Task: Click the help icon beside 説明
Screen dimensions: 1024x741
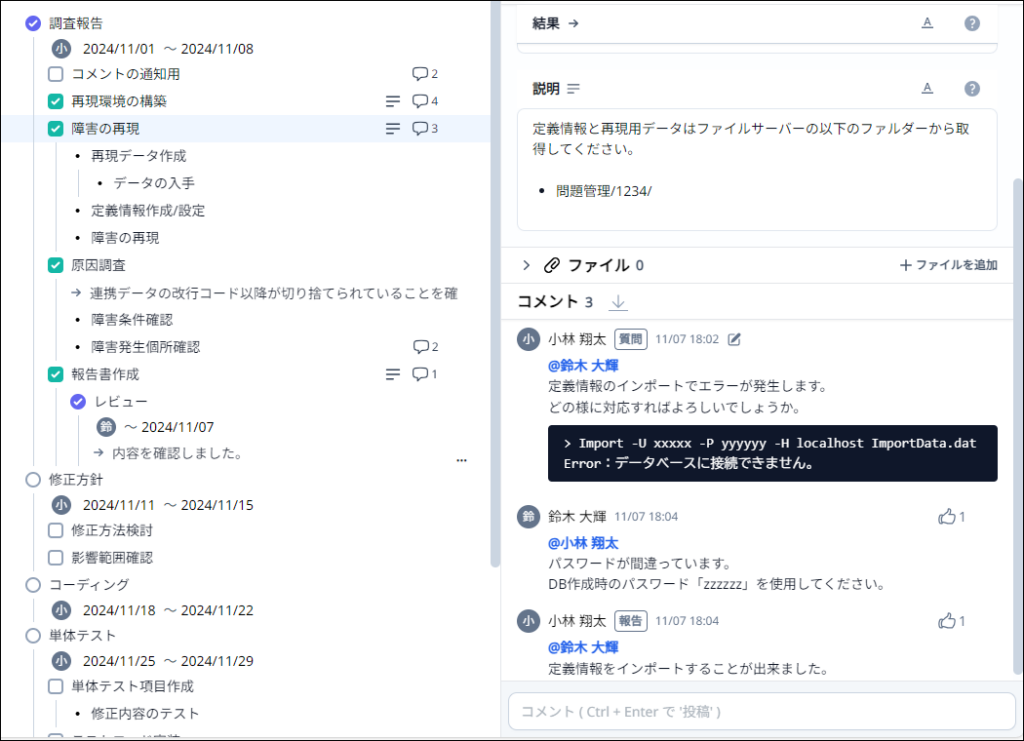Action: point(972,89)
